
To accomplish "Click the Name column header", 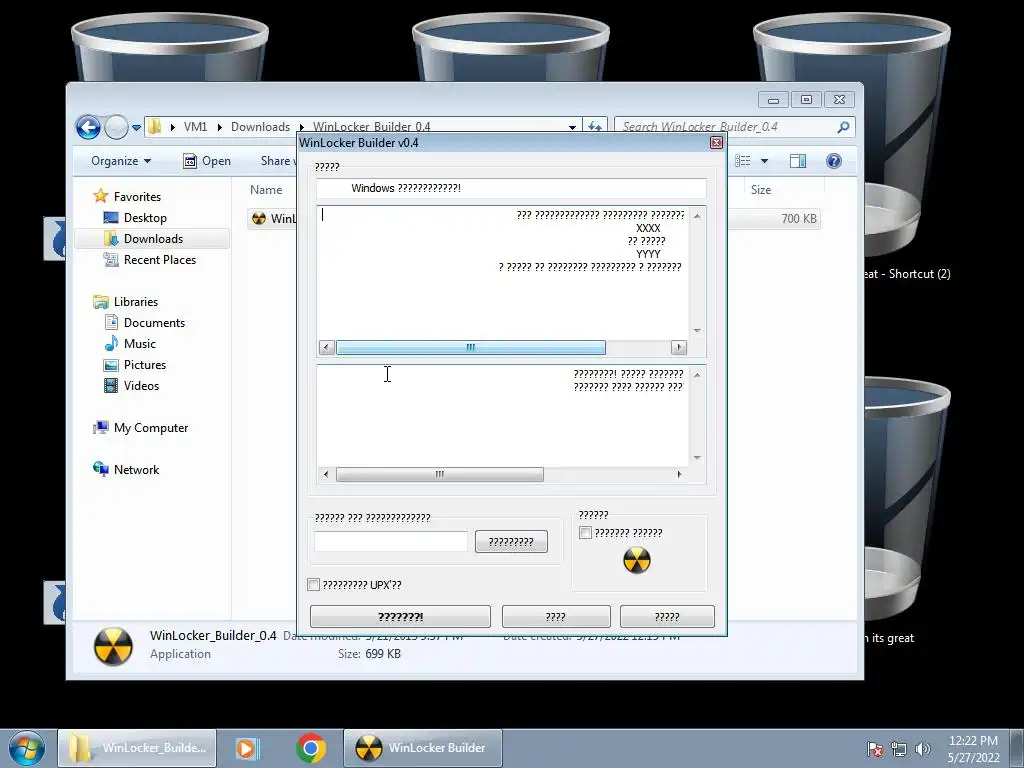I will point(266,189).
